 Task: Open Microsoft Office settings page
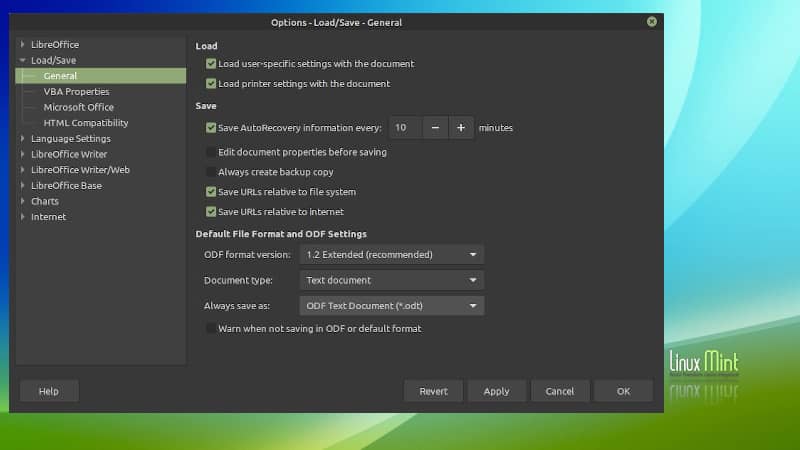79,107
